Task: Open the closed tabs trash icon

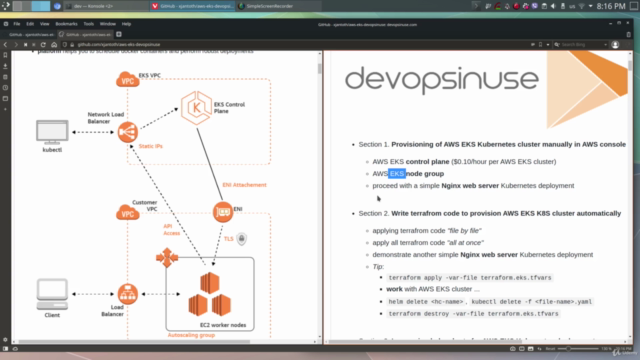Action: pos(629,34)
